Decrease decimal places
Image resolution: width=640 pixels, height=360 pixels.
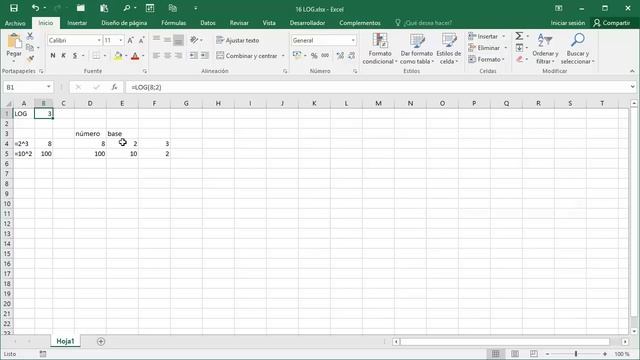(x=351, y=56)
